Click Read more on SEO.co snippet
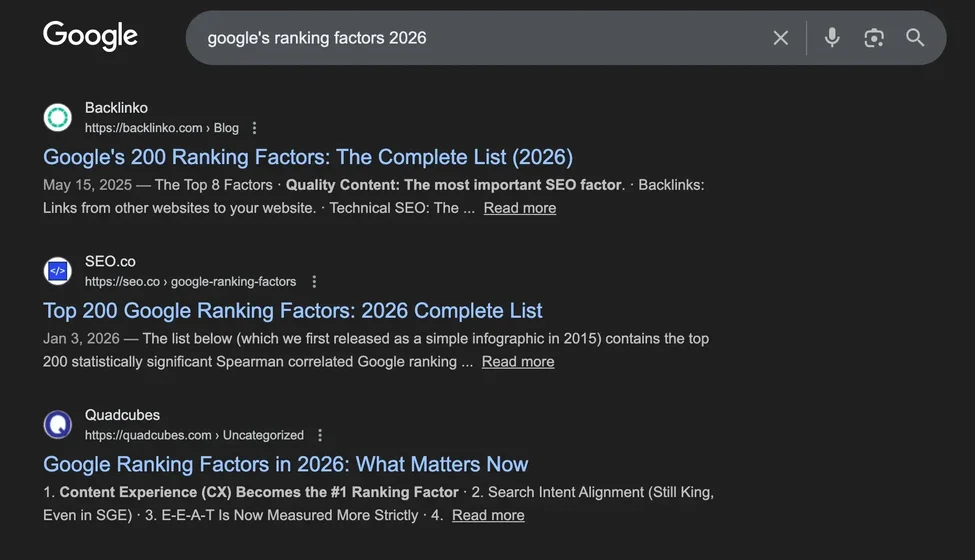This screenshot has height=560, width=975. pos(518,362)
